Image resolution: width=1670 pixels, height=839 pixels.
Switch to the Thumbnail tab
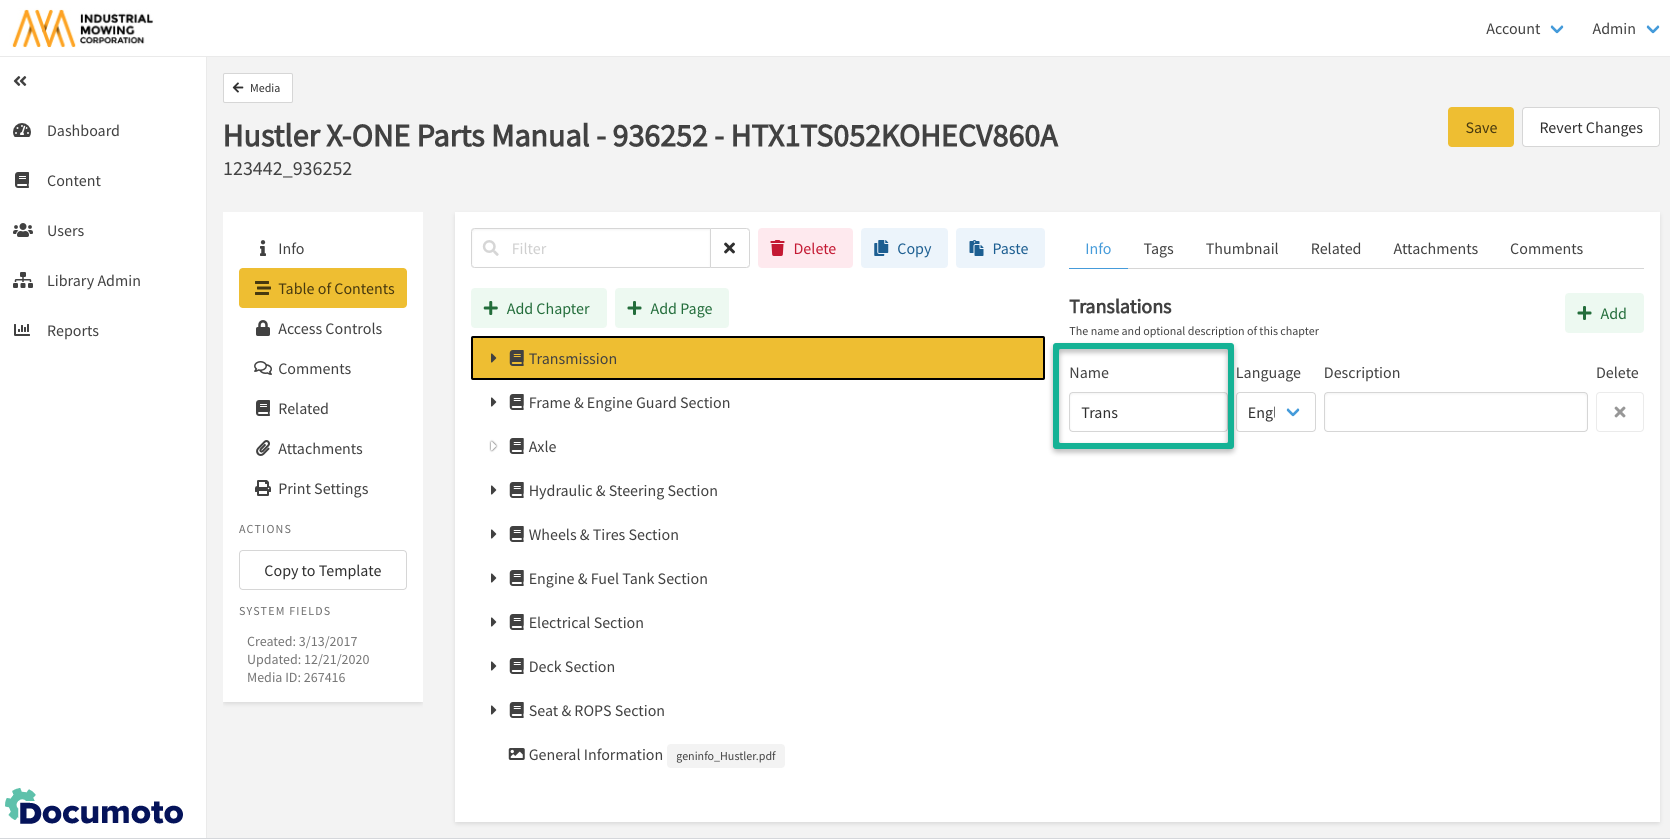pos(1241,249)
